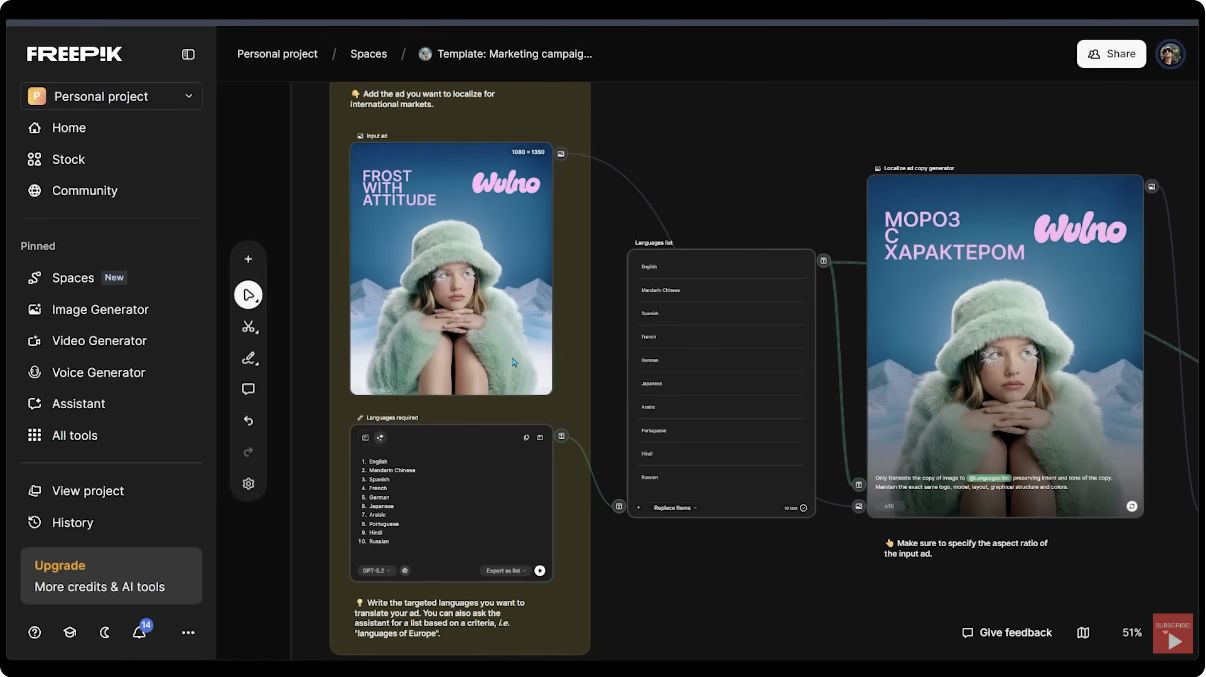Add a node with plus tool
The height and width of the screenshot is (677, 1206).
pos(248,259)
